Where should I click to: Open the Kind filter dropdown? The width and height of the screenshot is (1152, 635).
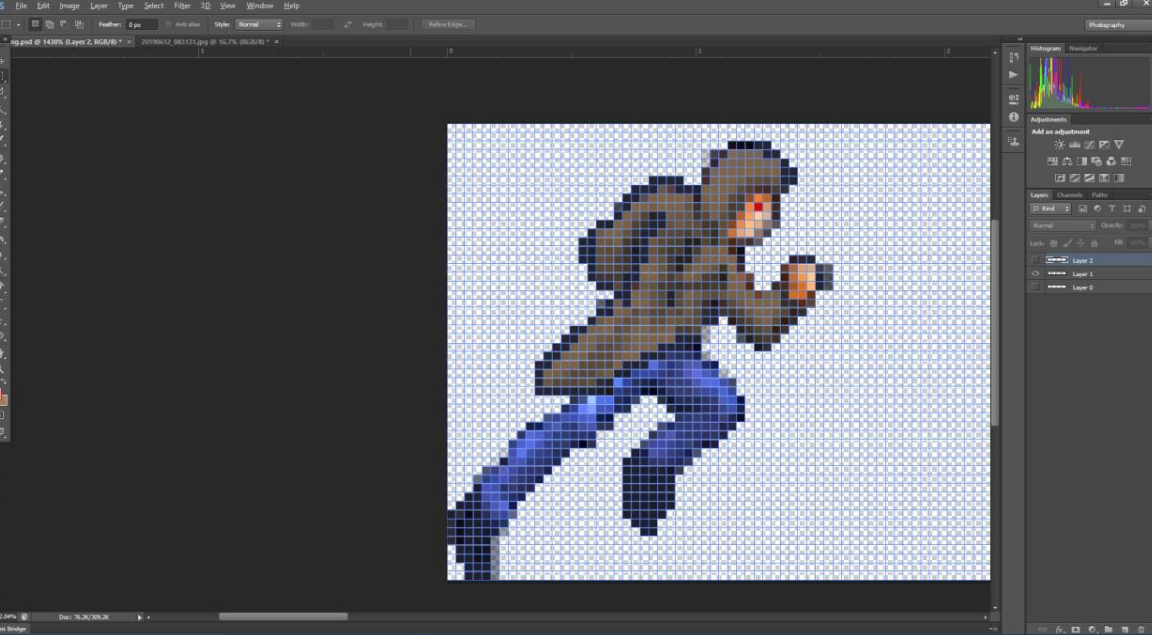[1052, 209]
